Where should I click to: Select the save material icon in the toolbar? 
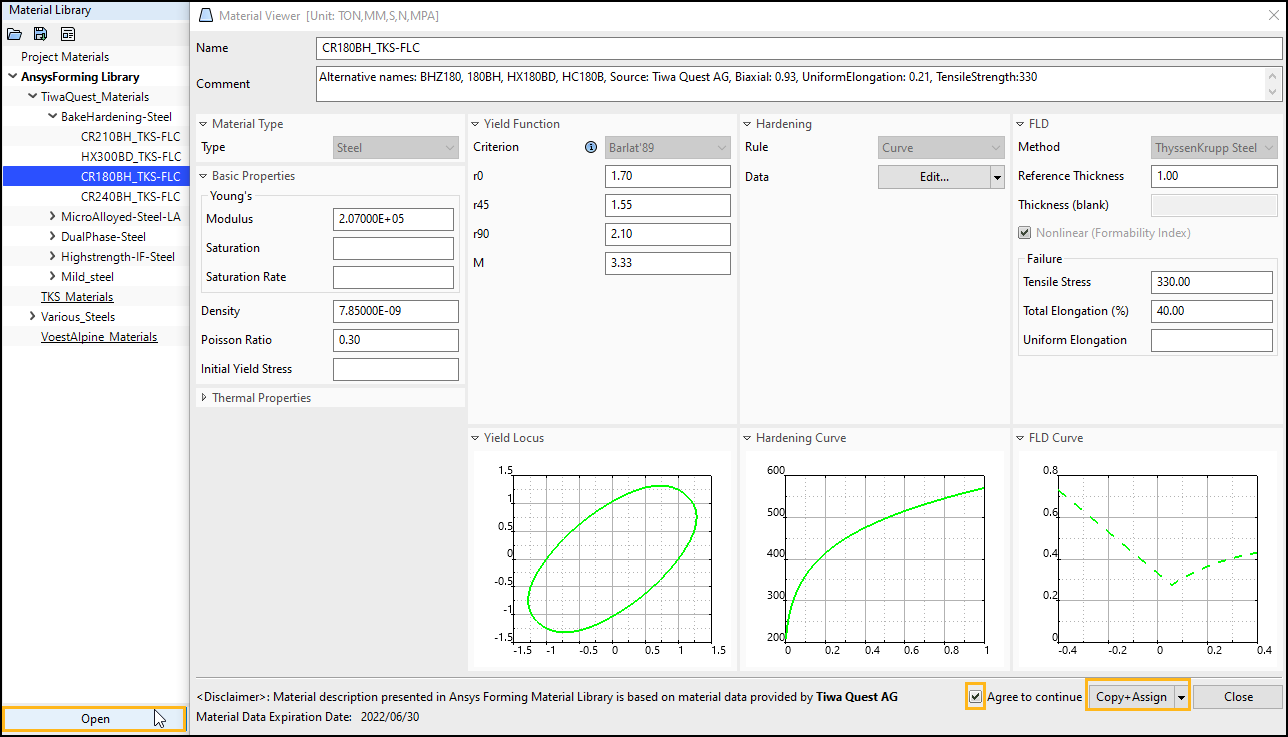[x=40, y=33]
